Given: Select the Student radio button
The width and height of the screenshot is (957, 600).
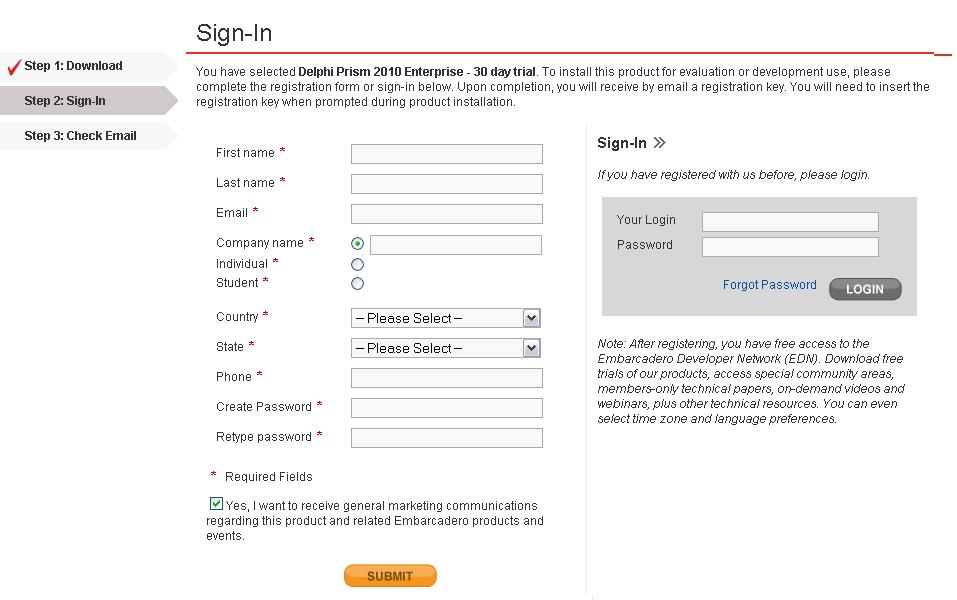Looking at the screenshot, I should 358,283.
